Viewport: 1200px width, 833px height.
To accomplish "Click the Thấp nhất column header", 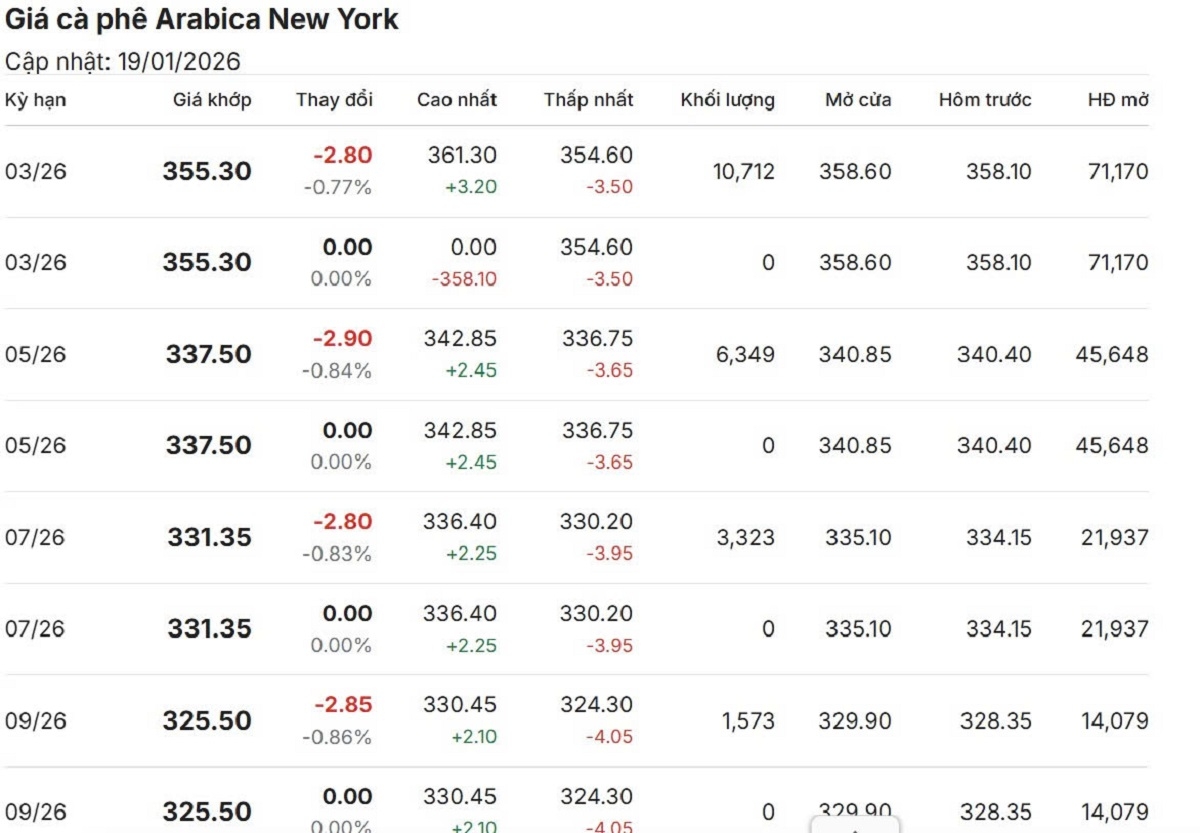I will [x=588, y=100].
